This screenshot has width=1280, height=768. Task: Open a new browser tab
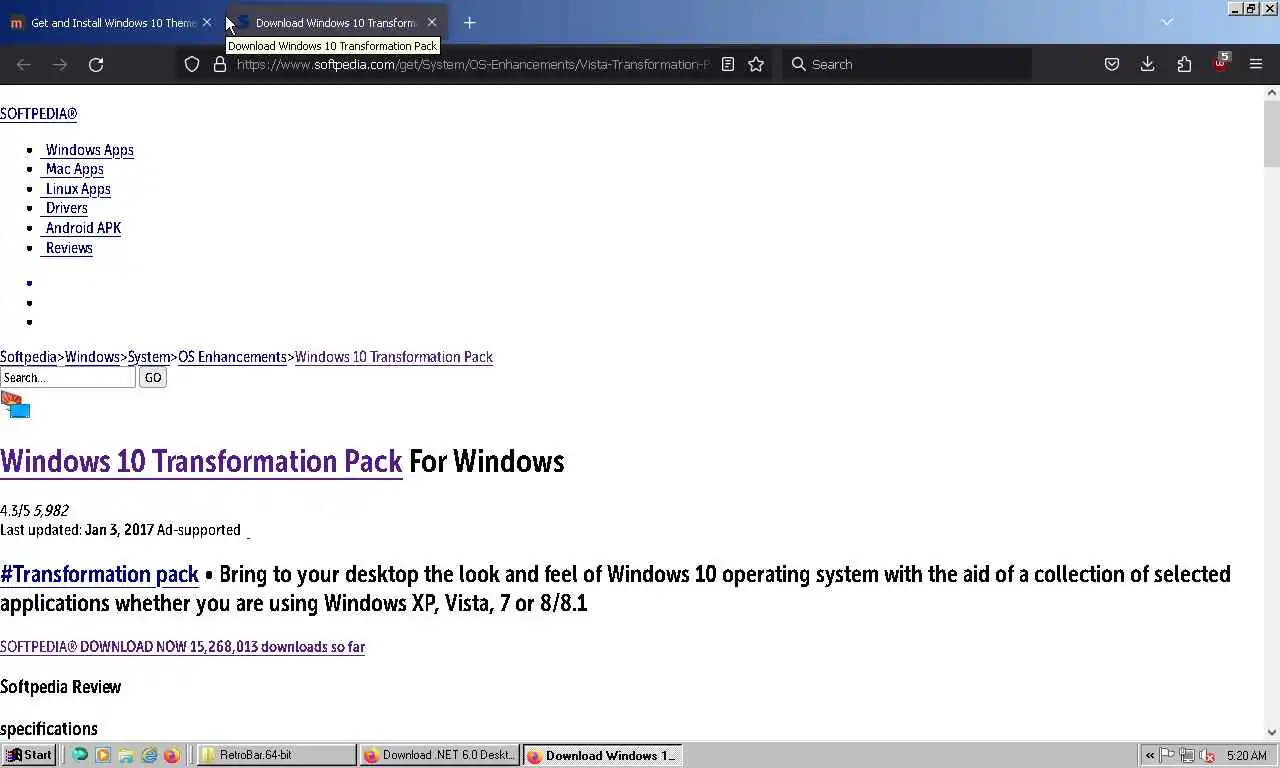469,22
